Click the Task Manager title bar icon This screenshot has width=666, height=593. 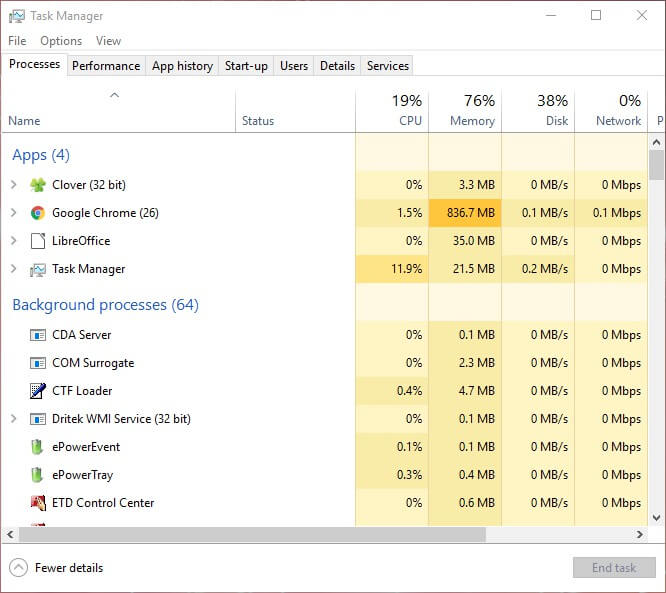point(17,16)
